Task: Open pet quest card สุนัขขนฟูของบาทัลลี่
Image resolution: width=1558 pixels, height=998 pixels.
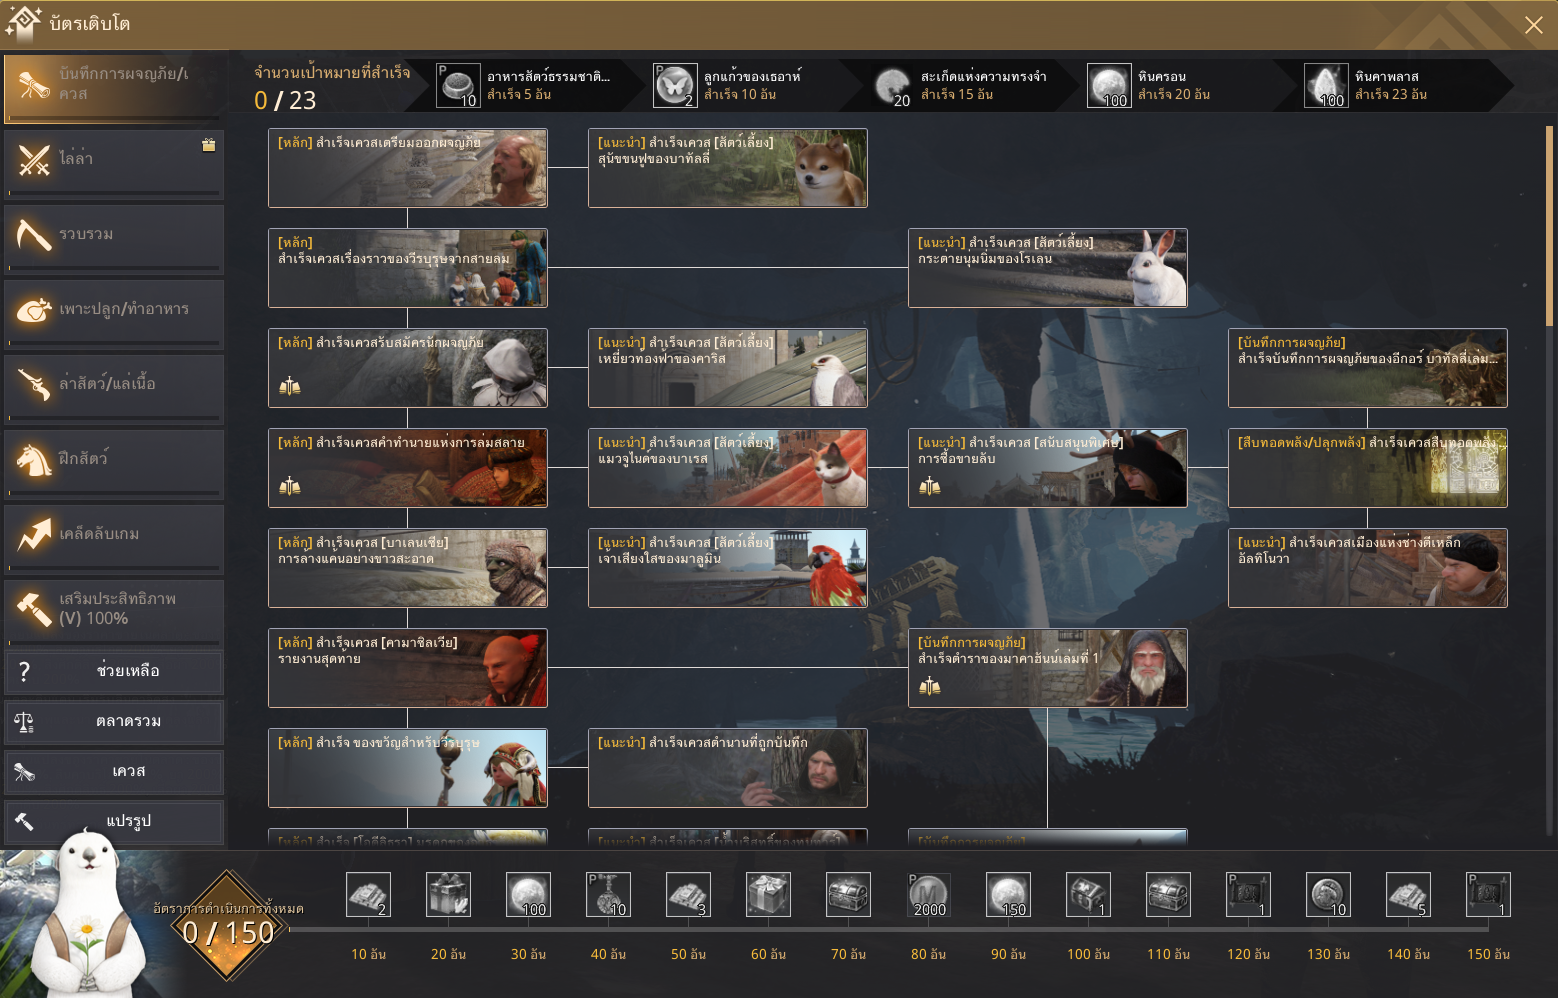Action: (x=728, y=168)
